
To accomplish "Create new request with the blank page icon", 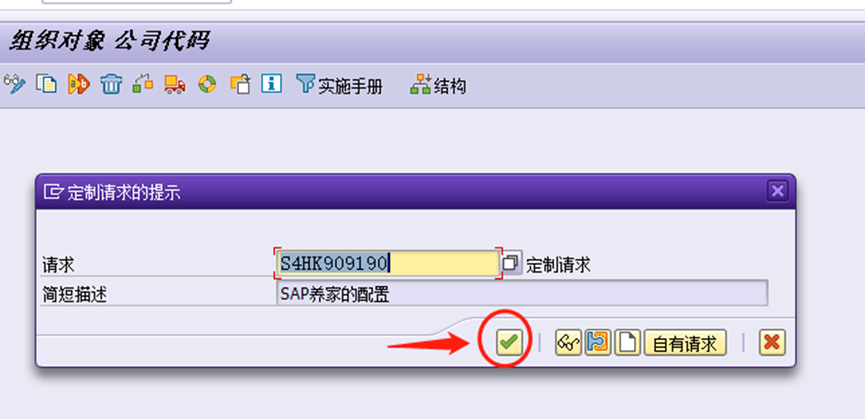I will [x=628, y=343].
